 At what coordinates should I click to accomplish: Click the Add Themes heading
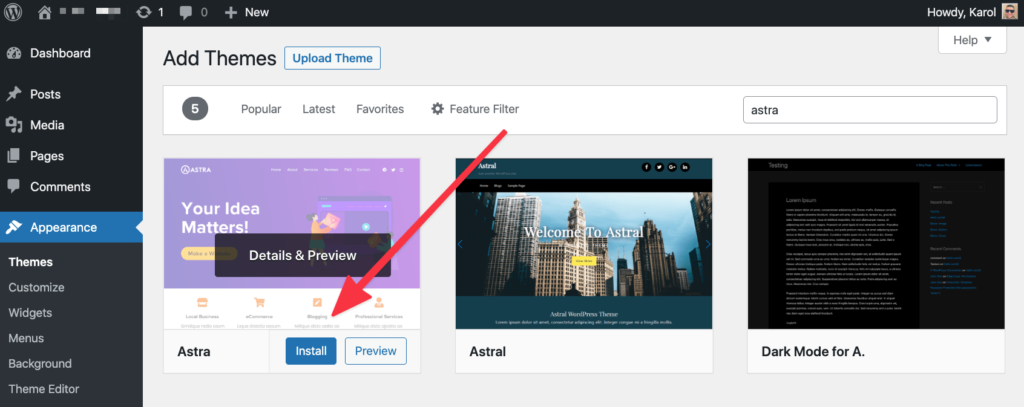pyautogui.click(x=219, y=58)
